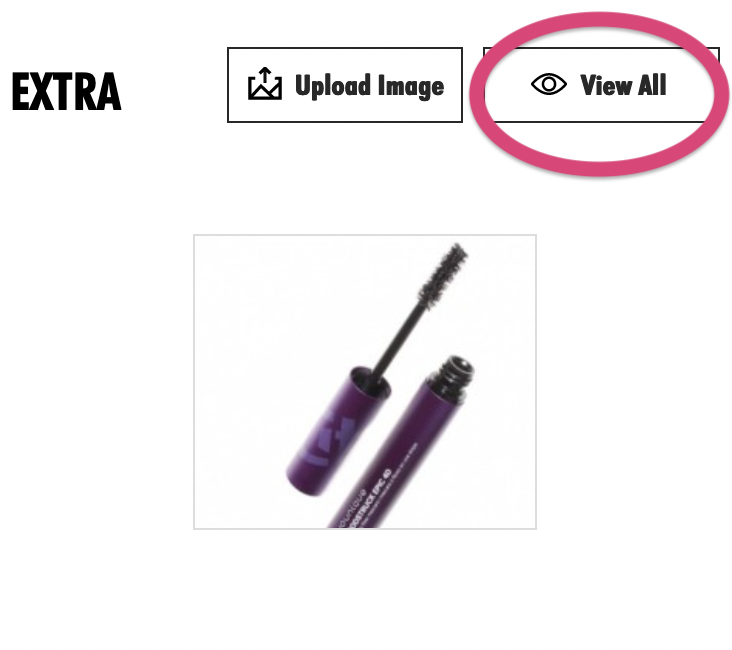
Task: Click the EXTRA section heading
Action: pyautogui.click(x=66, y=92)
